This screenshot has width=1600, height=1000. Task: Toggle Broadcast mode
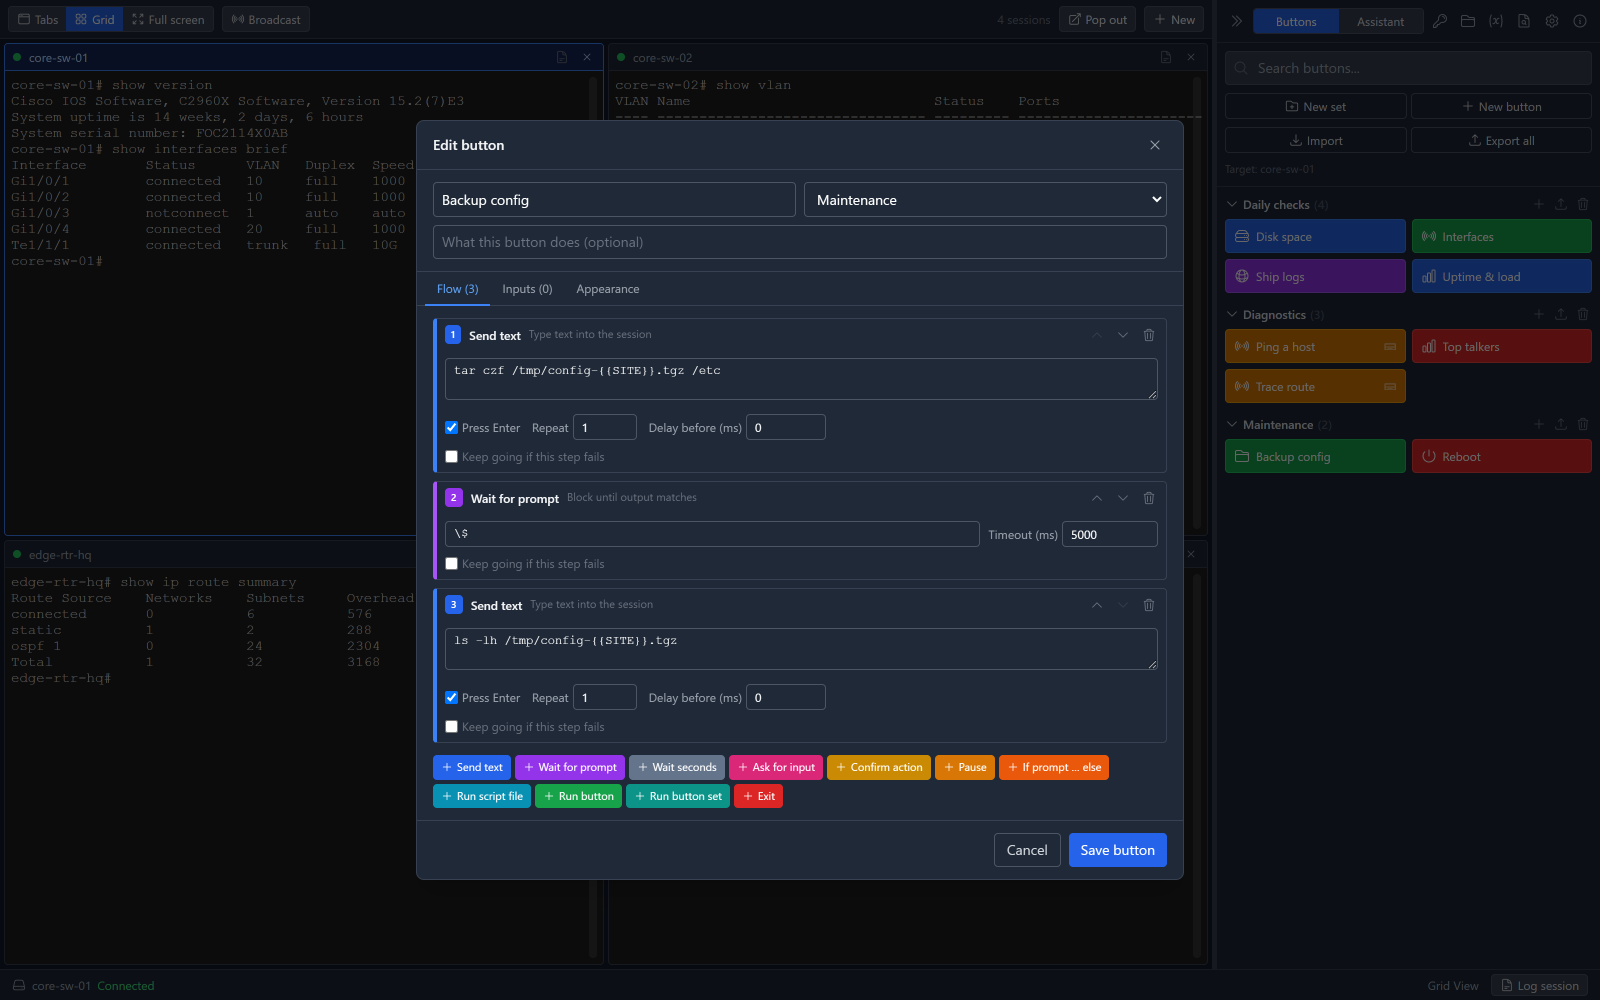pyautogui.click(x=266, y=19)
